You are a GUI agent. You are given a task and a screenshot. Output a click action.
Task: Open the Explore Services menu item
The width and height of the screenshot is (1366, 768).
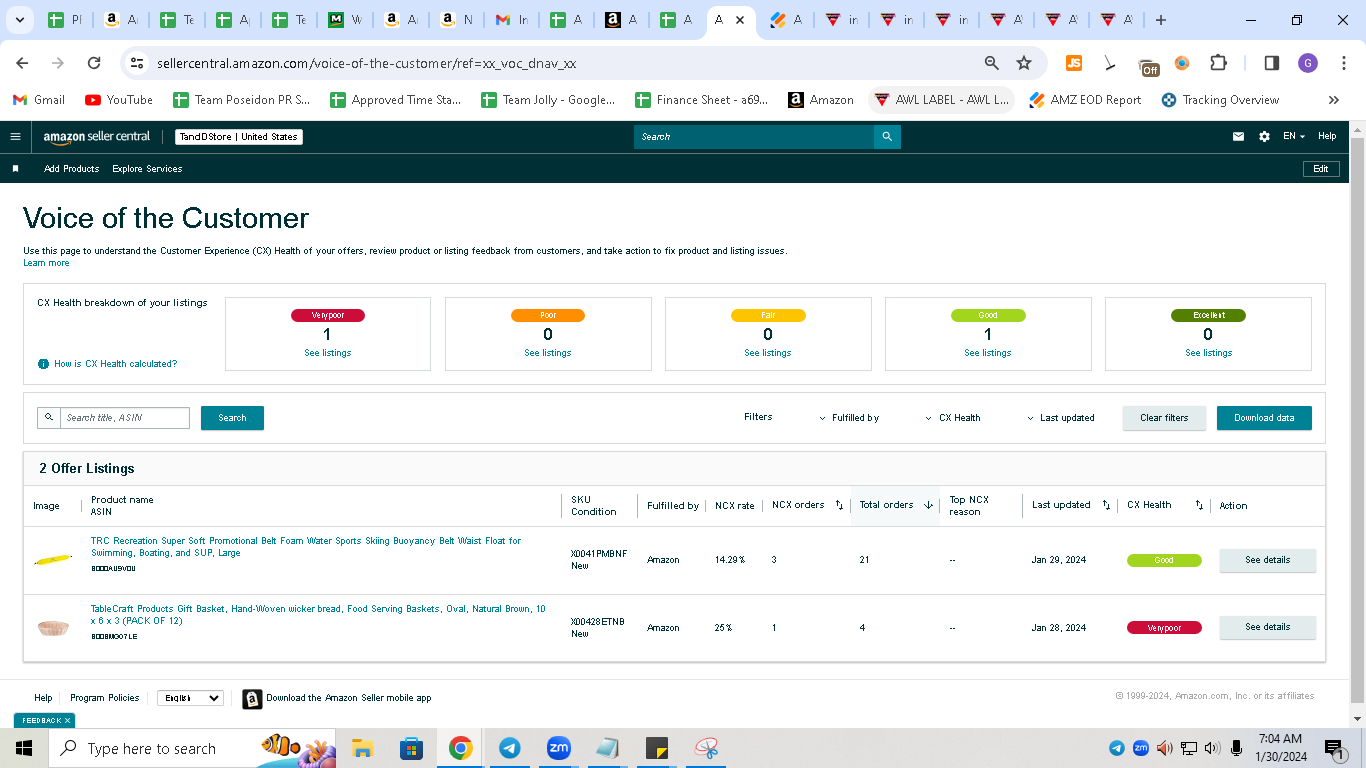(147, 169)
